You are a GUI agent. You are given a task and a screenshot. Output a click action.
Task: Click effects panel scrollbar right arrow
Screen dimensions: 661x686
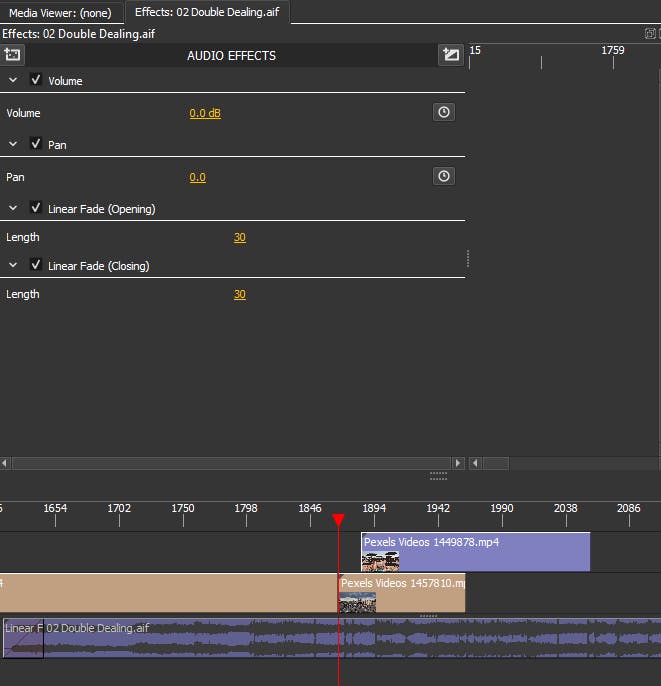pos(458,463)
